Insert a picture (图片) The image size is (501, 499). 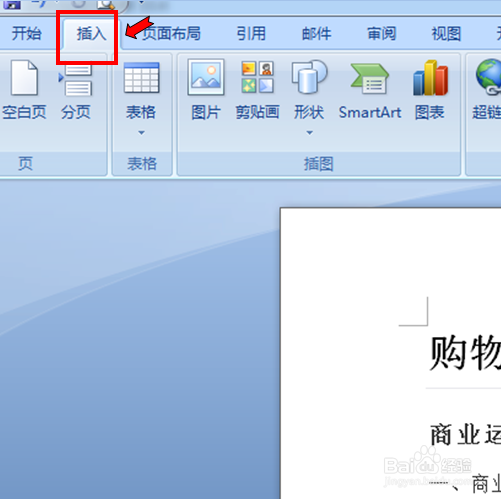[x=206, y=90]
